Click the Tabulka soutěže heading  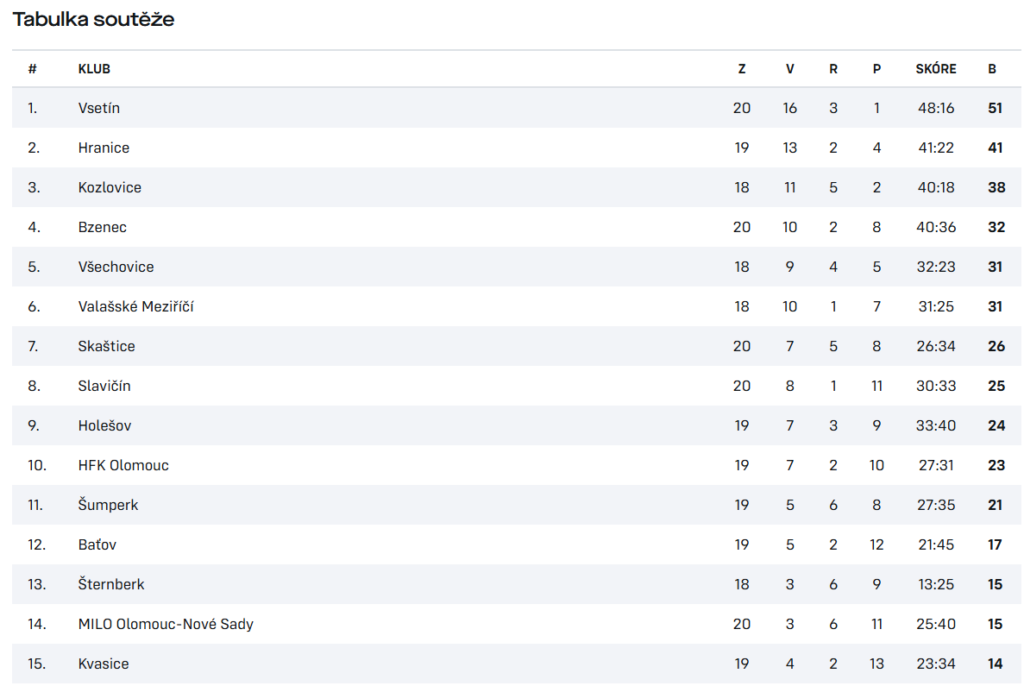[93, 19]
